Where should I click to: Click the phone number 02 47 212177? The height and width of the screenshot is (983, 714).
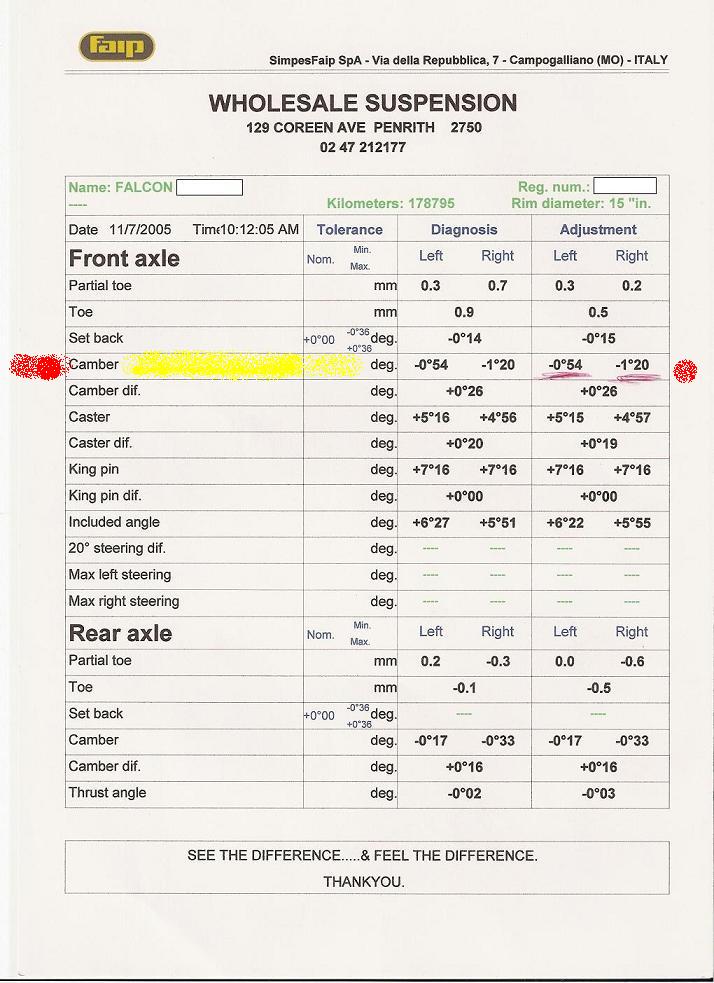pos(363,147)
